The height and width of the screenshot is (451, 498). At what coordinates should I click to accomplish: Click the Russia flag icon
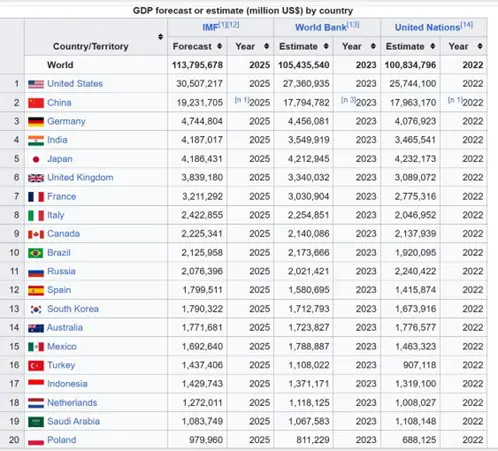[36, 272]
